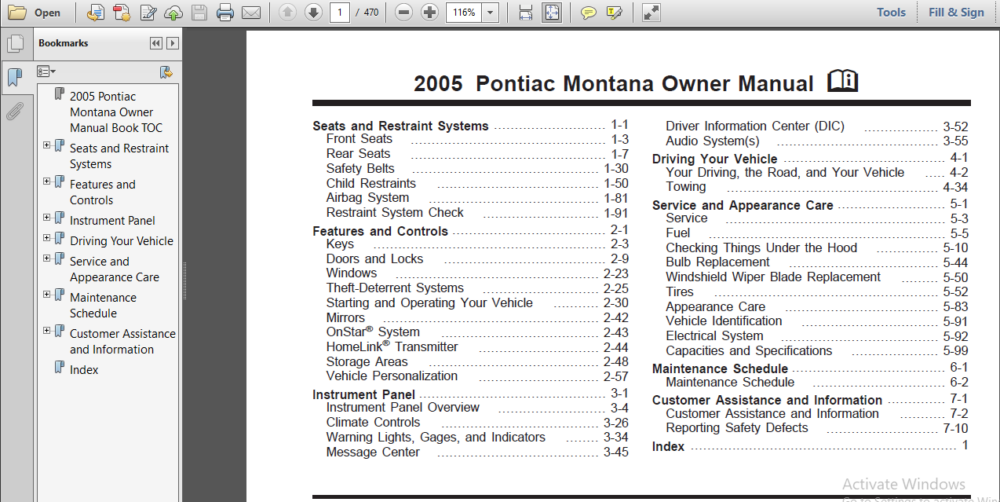Select the Instrument Panel bookmark label
1000x502 pixels.
(x=112, y=220)
